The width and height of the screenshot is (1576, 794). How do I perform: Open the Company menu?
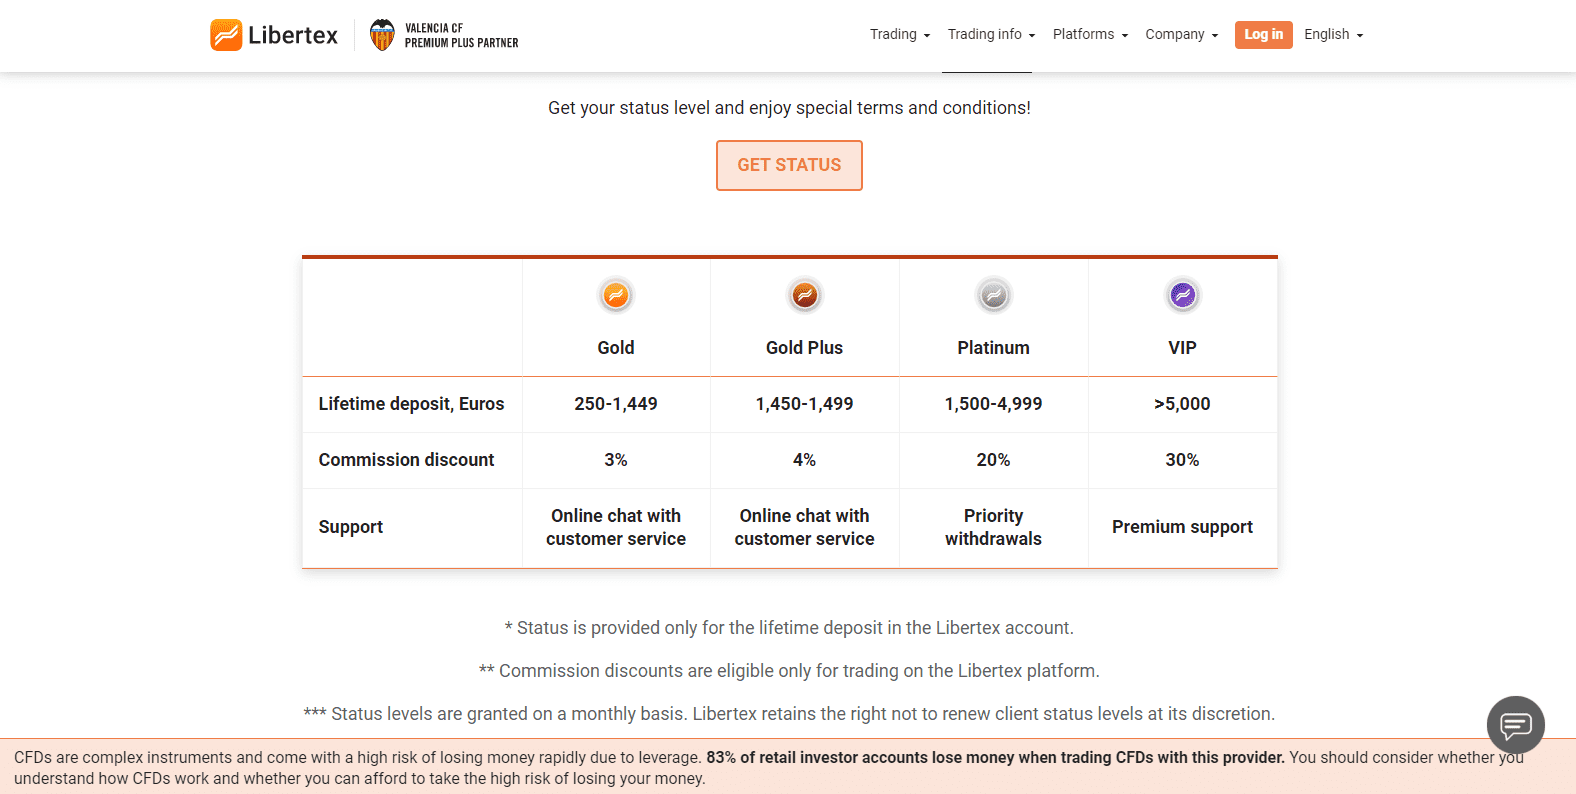click(1181, 34)
